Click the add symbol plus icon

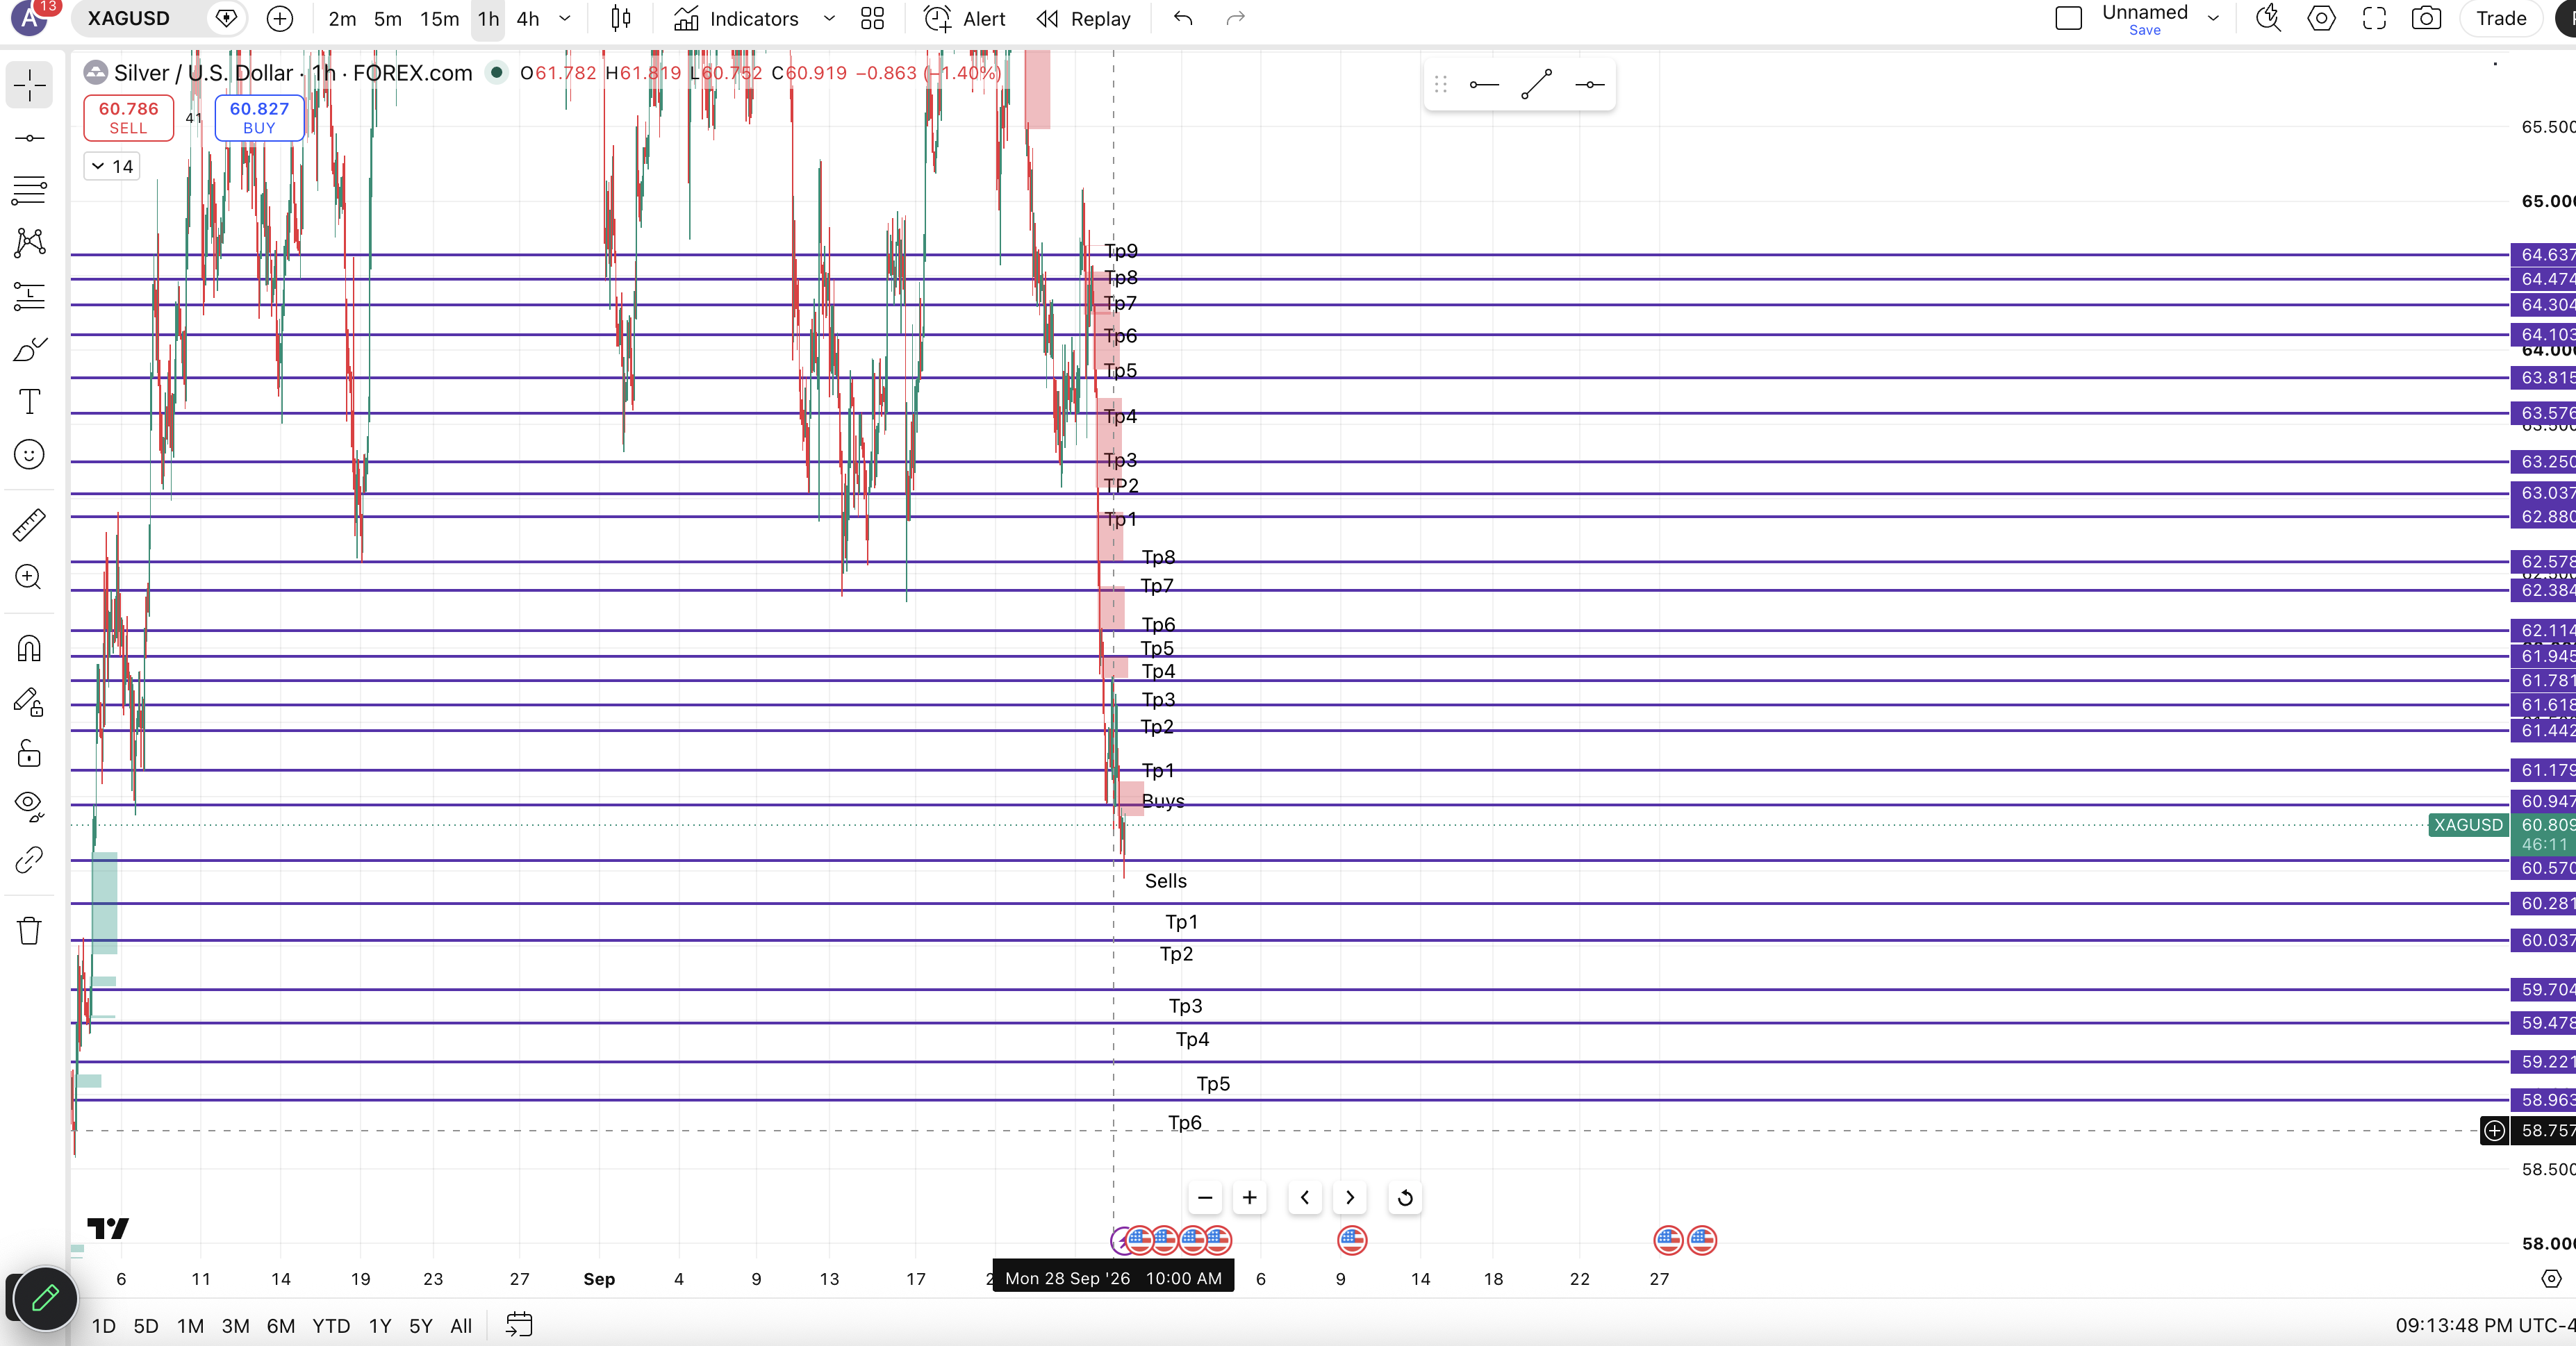280,18
